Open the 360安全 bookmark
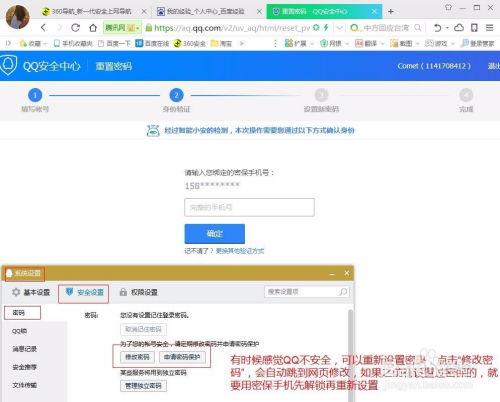Image resolution: width=500 pixels, height=402 pixels. pyautogui.click(x=189, y=43)
